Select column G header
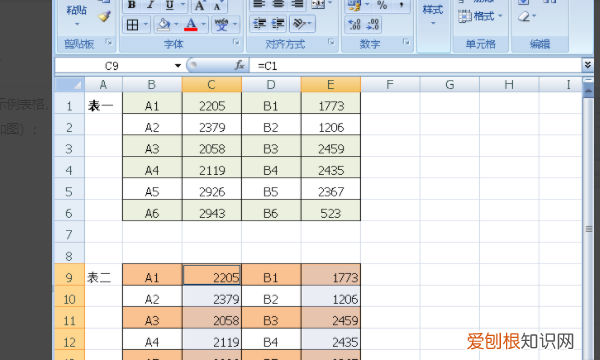Screen dimensions: 600x360 point(450,85)
